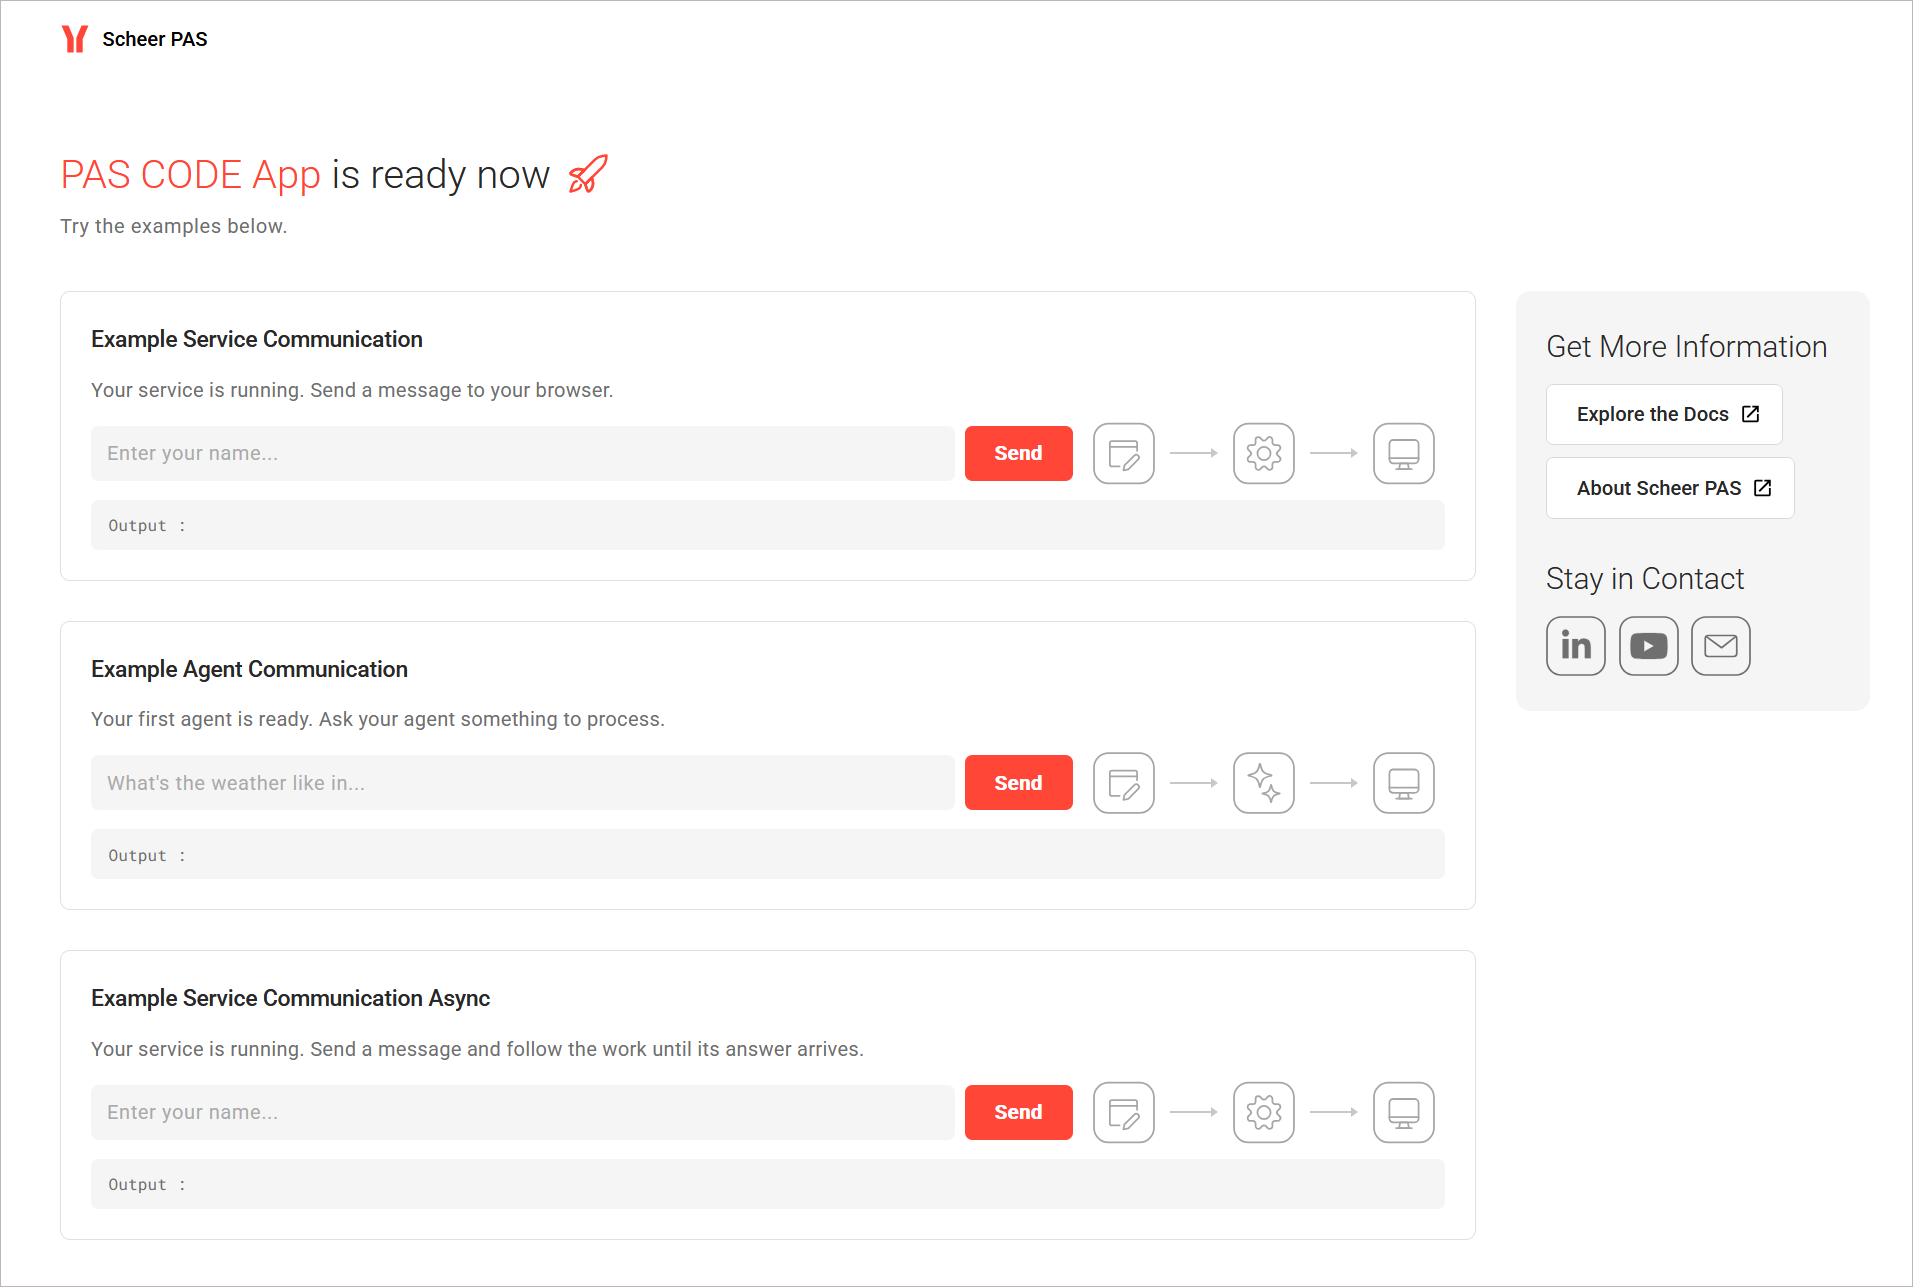
Task: Focus the name field in Example Service Communication
Action: (x=523, y=454)
